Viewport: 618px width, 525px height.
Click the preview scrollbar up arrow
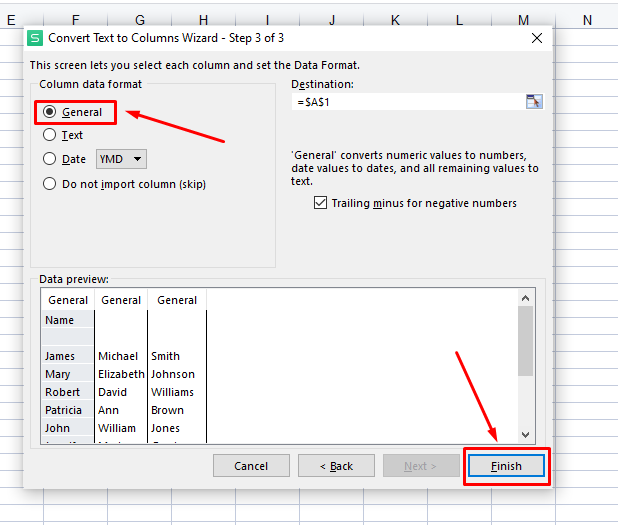(x=525, y=298)
